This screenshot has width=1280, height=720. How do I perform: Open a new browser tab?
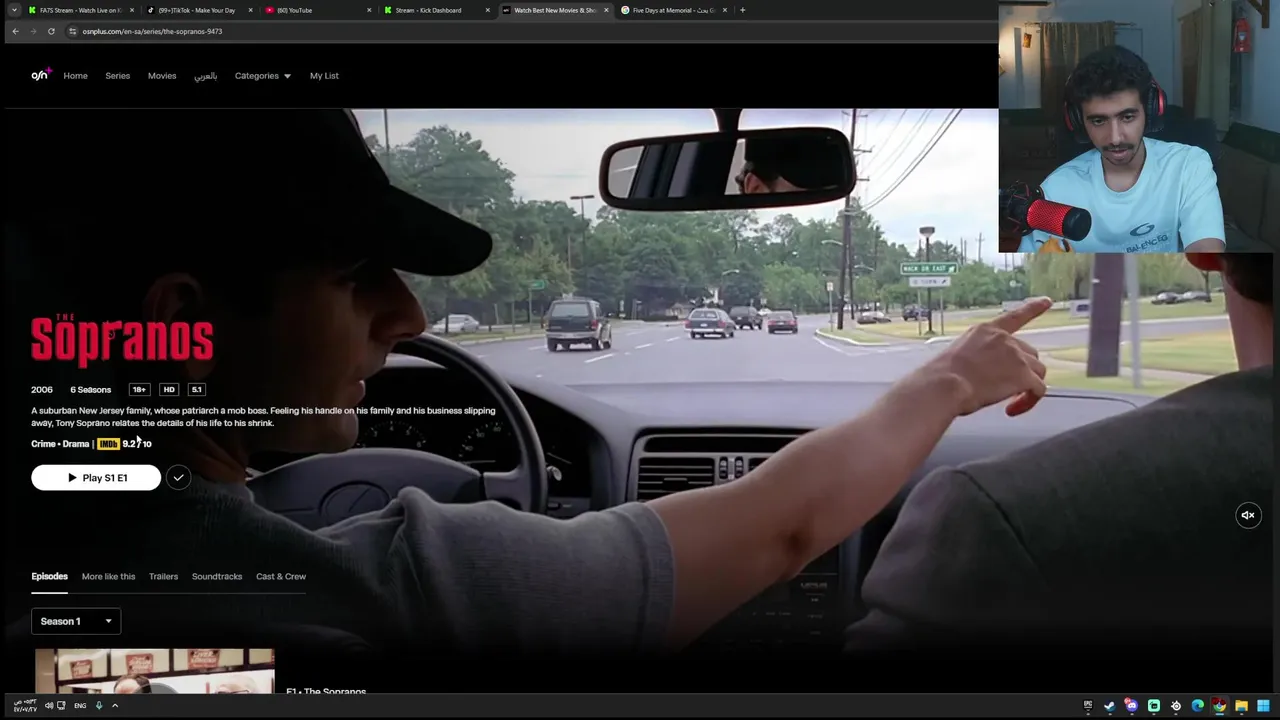[742, 10]
